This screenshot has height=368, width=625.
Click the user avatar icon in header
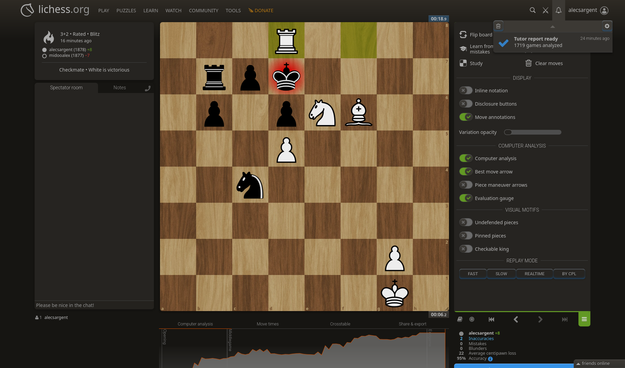pos(604,10)
